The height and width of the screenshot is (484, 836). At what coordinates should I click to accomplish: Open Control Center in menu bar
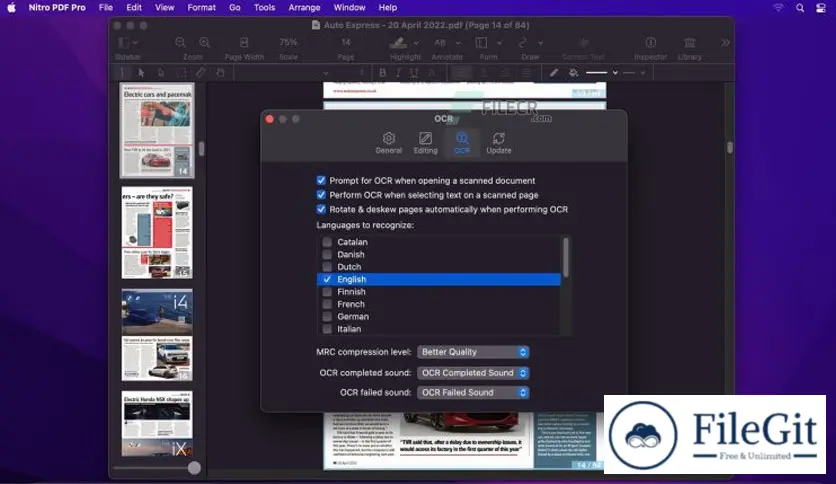pos(821,8)
